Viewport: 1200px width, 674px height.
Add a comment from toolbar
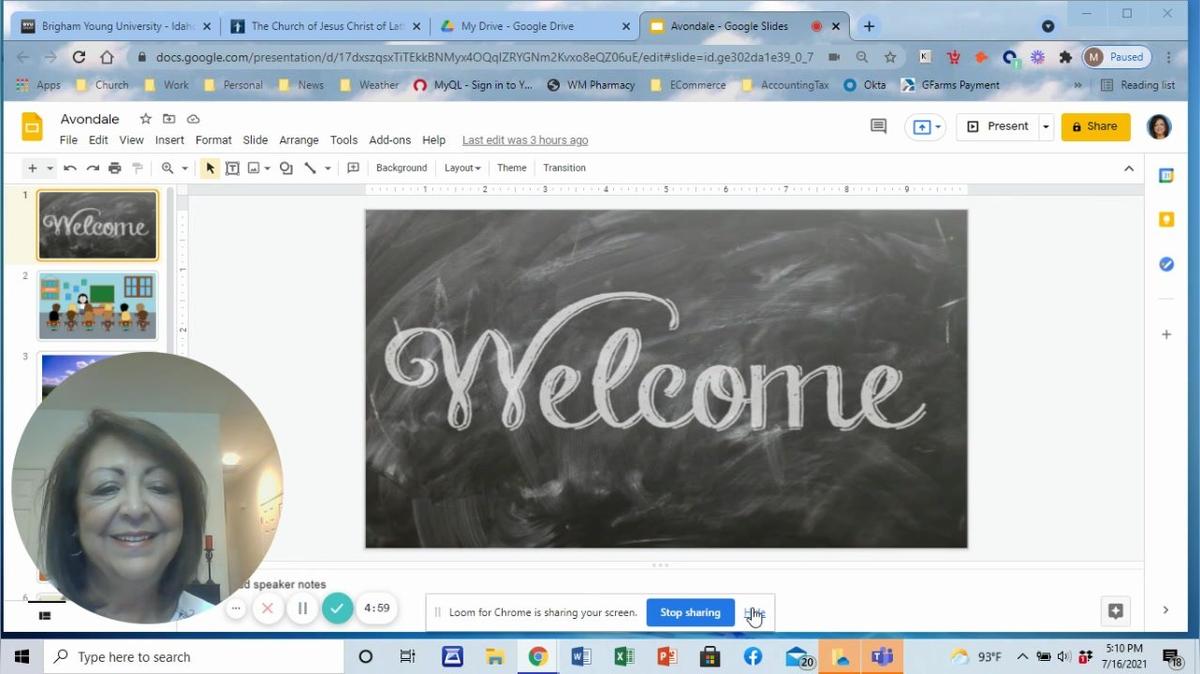click(x=353, y=168)
